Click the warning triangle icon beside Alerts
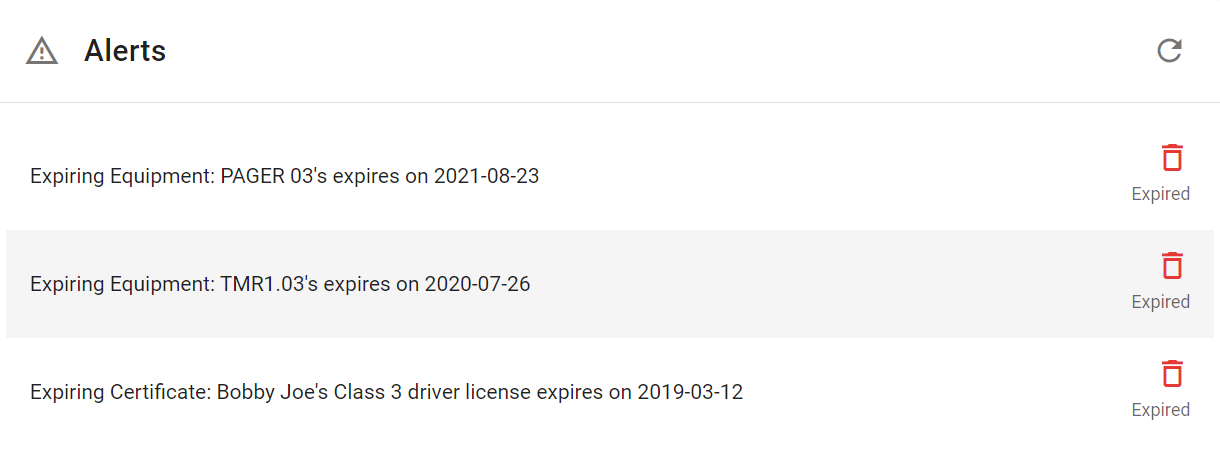The image size is (1220, 461). (x=42, y=51)
